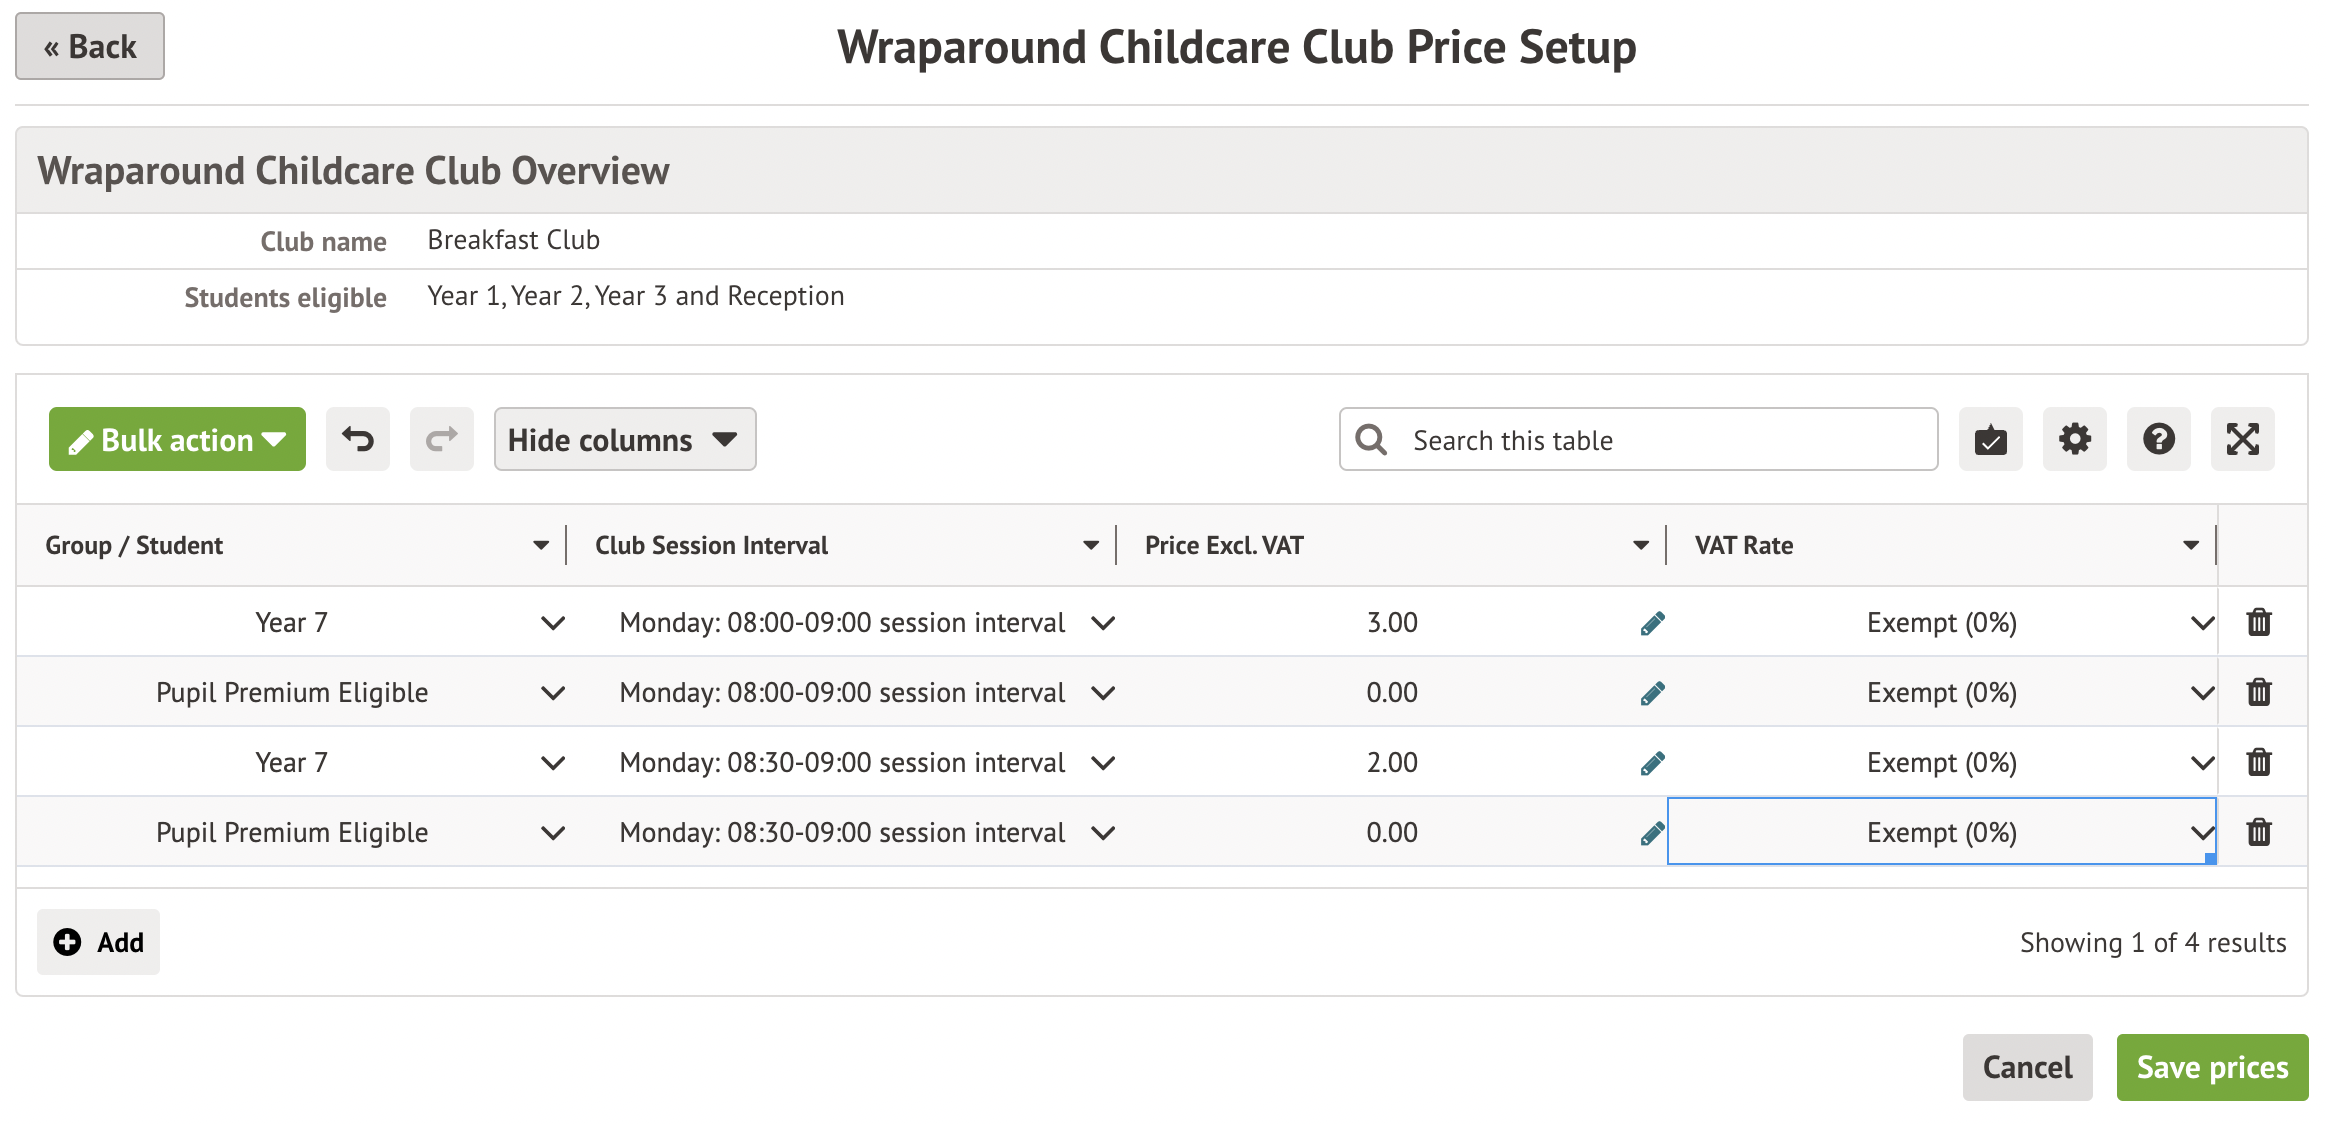The height and width of the screenshot is (1124, 2326).
Task: Delete the Year 7 3.00 price row
Action: 2259,622
